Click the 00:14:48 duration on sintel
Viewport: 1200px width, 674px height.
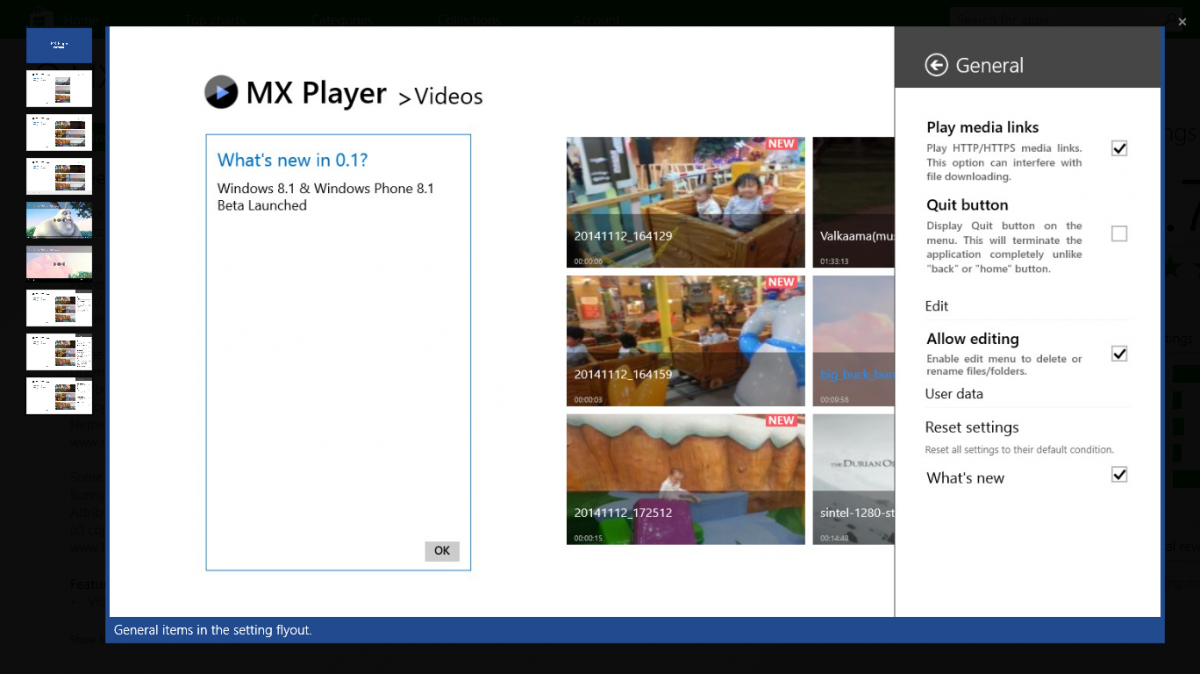tap(835, 538)
